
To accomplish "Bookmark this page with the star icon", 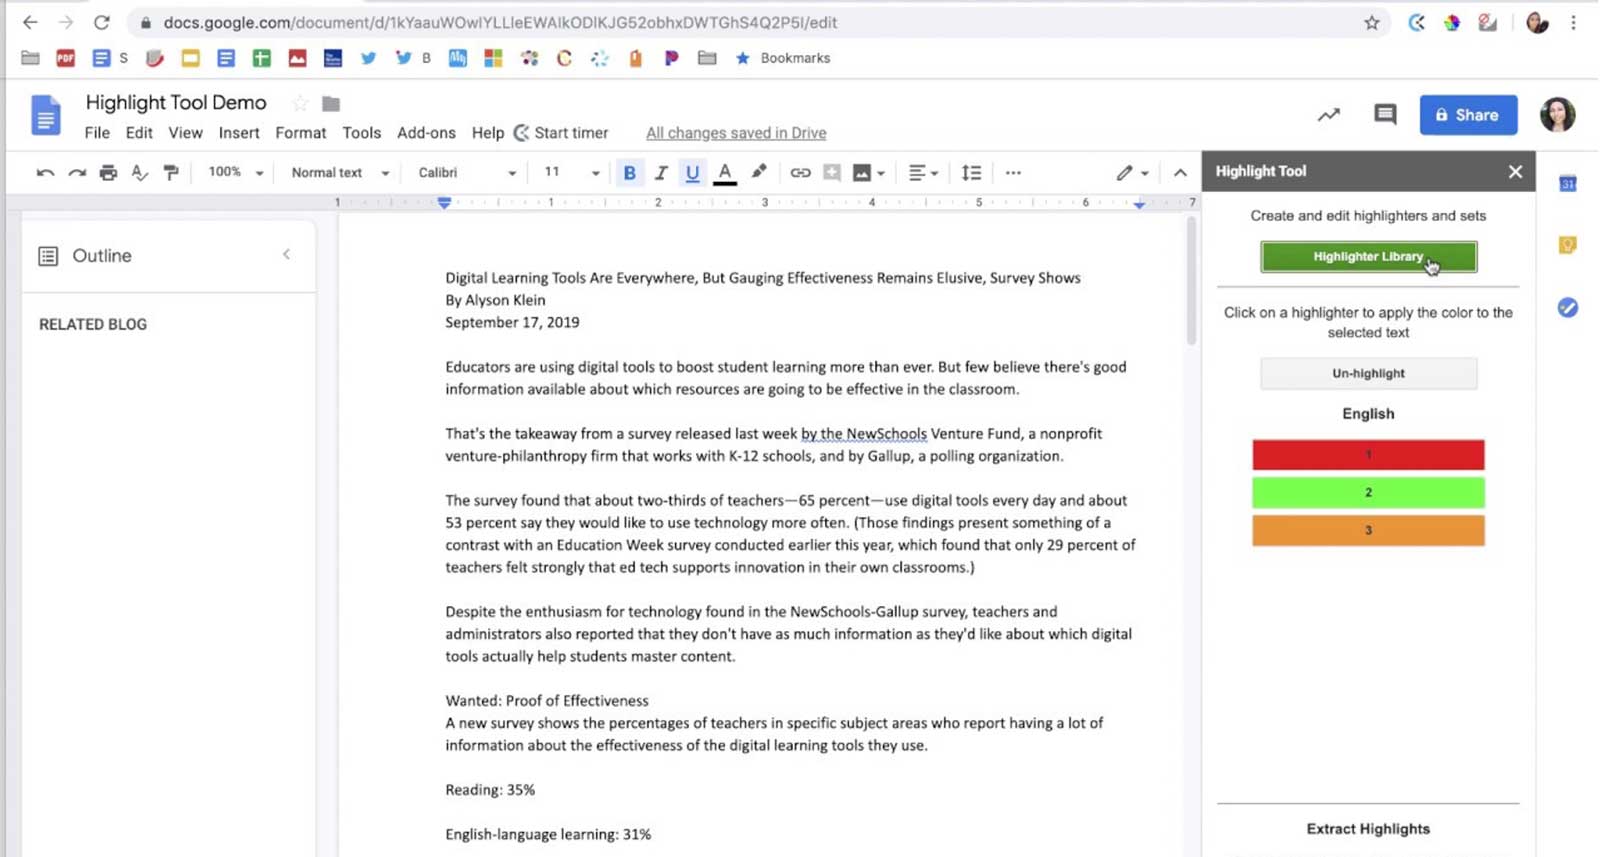I will [x=1372, y=22].
